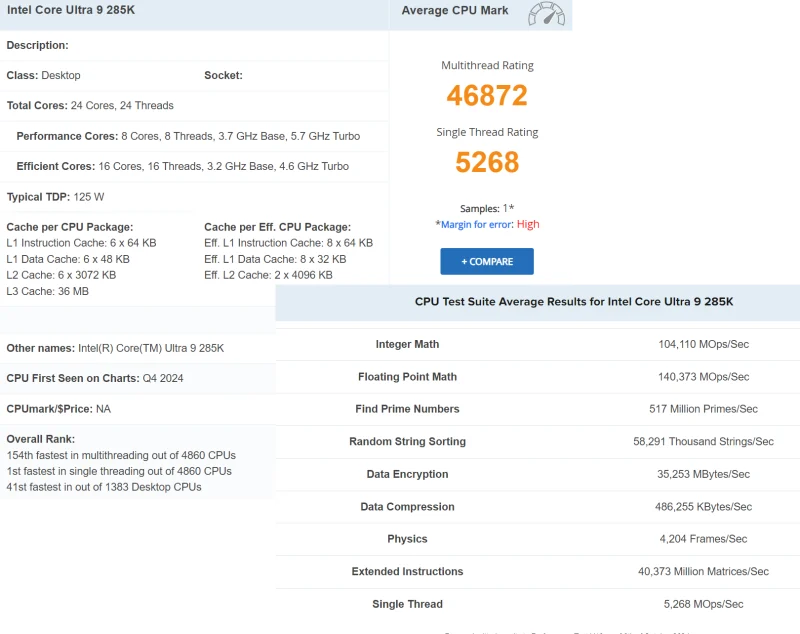Click the speedometer gauge icon
This screenshot has width=800, height=634.
coord(546,14)
